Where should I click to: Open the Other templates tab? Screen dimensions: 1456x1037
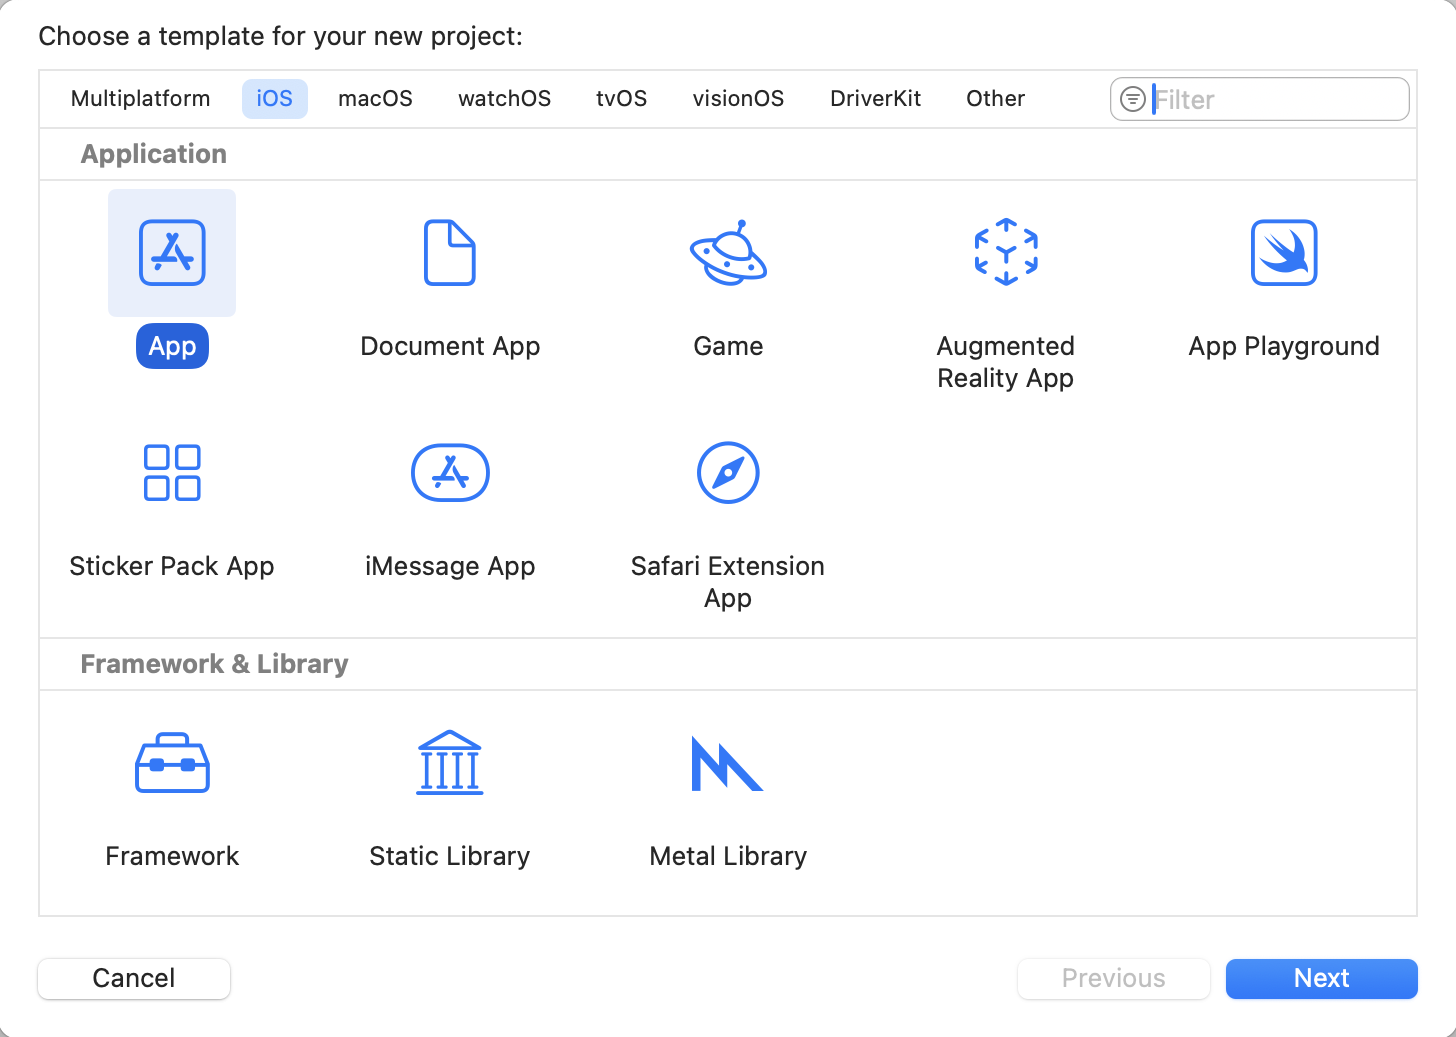coord(996,99)
